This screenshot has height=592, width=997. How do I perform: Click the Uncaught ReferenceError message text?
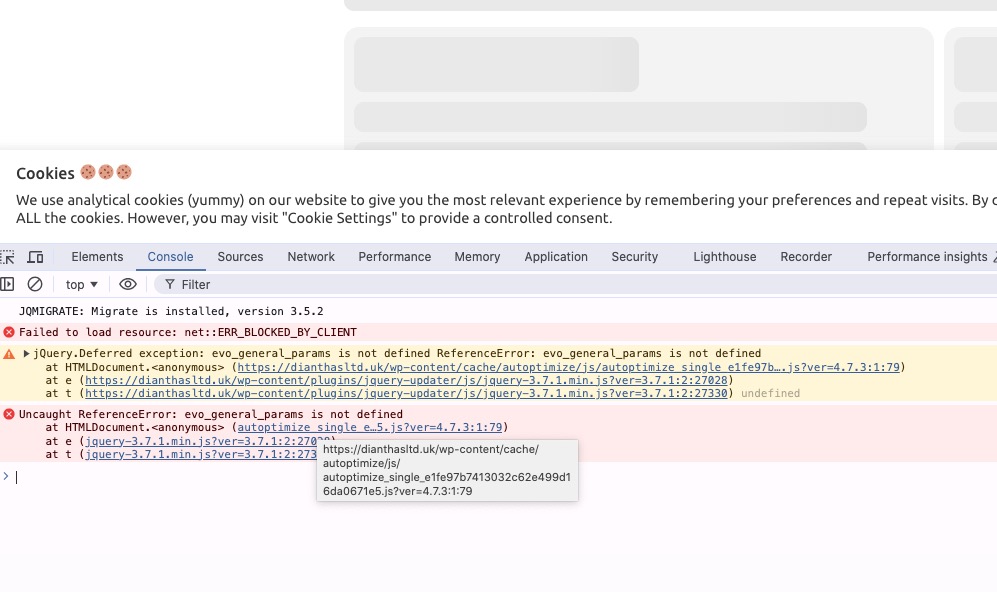coord(210,414)
